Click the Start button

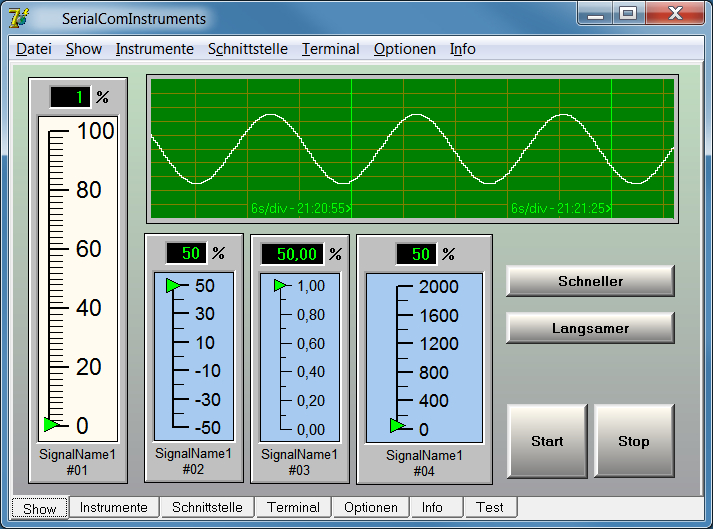coord(547,441)
